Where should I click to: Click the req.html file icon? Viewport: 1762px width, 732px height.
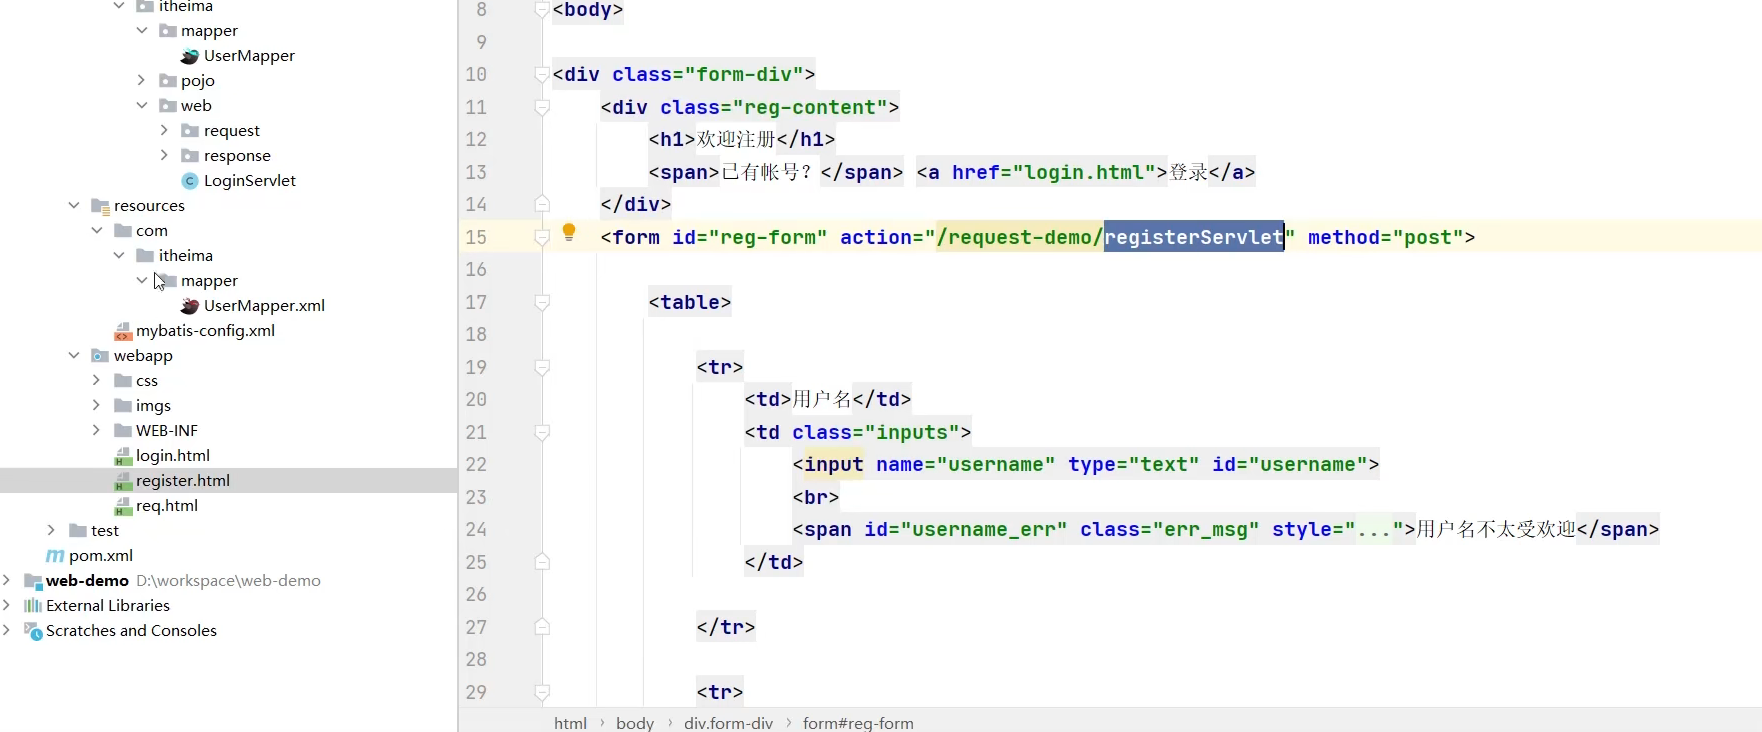[123, 506]
